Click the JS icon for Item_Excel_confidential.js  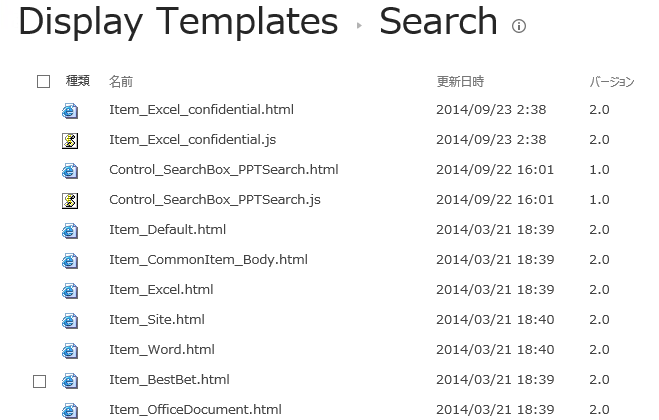[70, 141]
